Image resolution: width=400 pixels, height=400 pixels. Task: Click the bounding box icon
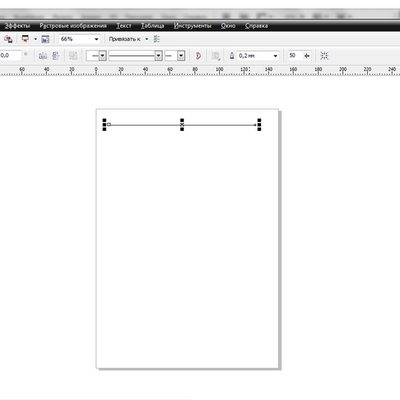324,56
